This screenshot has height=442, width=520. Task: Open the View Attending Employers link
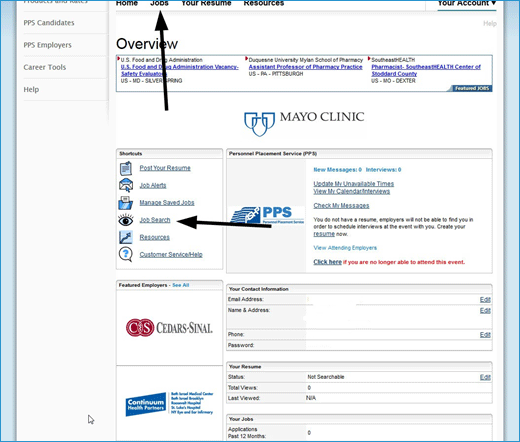click(x=345, y=248)
